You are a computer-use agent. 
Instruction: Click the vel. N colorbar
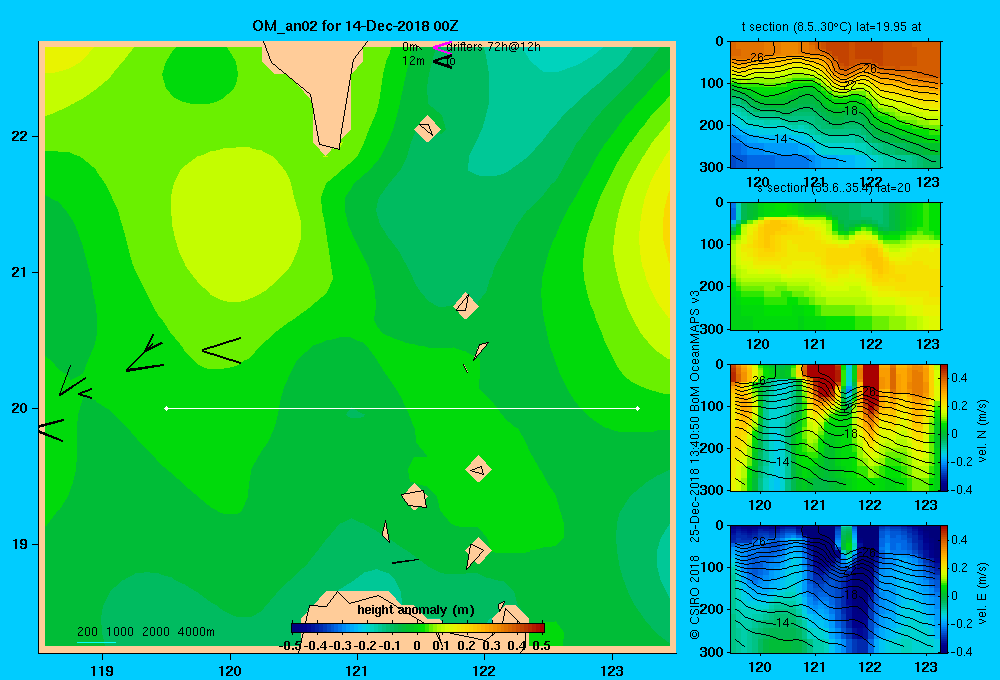pyautogui.click(x=945, y=427)
